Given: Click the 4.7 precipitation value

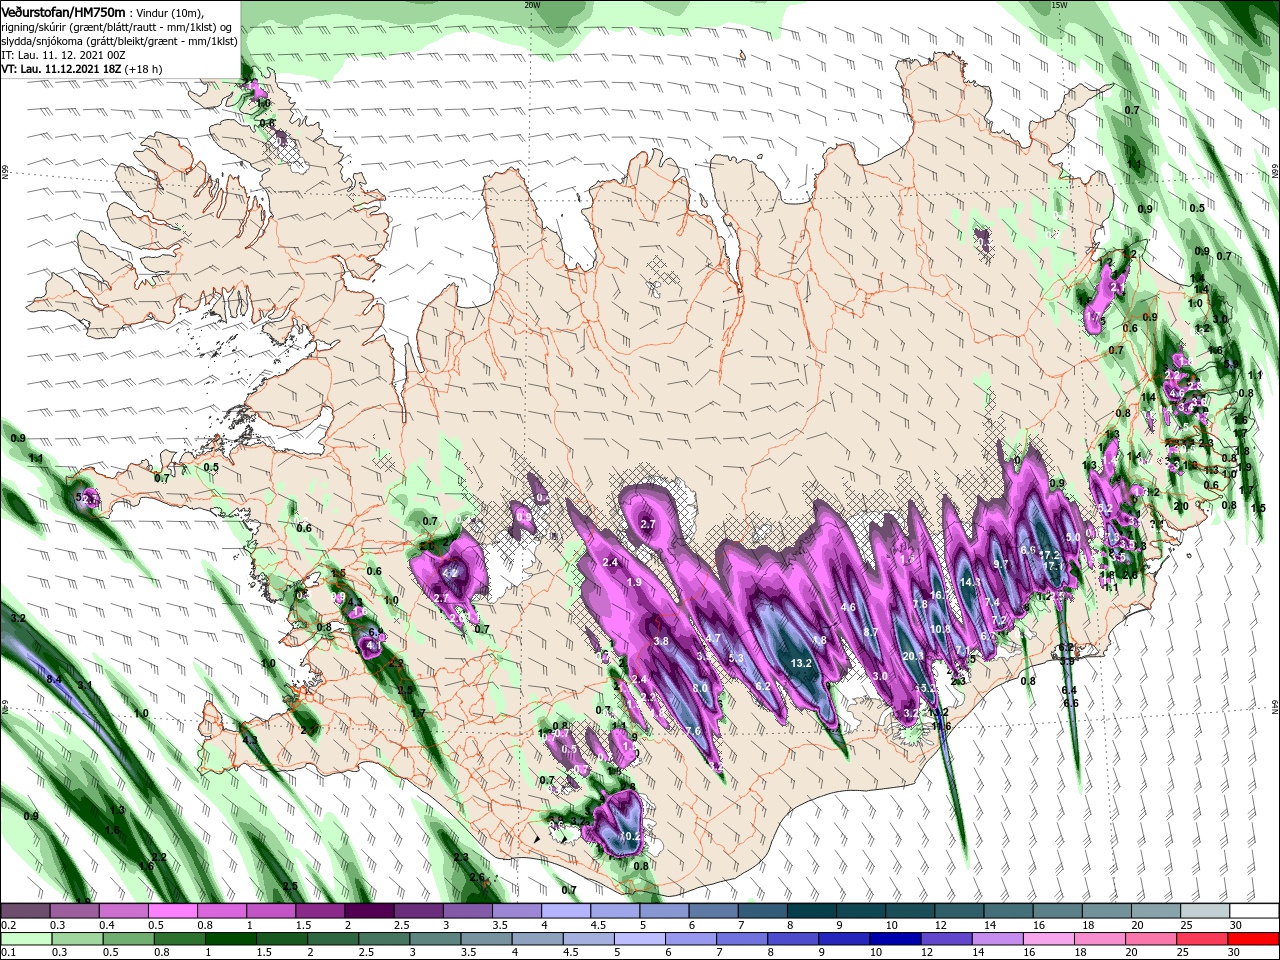Looking at the screenshot, I should (713, 638).
